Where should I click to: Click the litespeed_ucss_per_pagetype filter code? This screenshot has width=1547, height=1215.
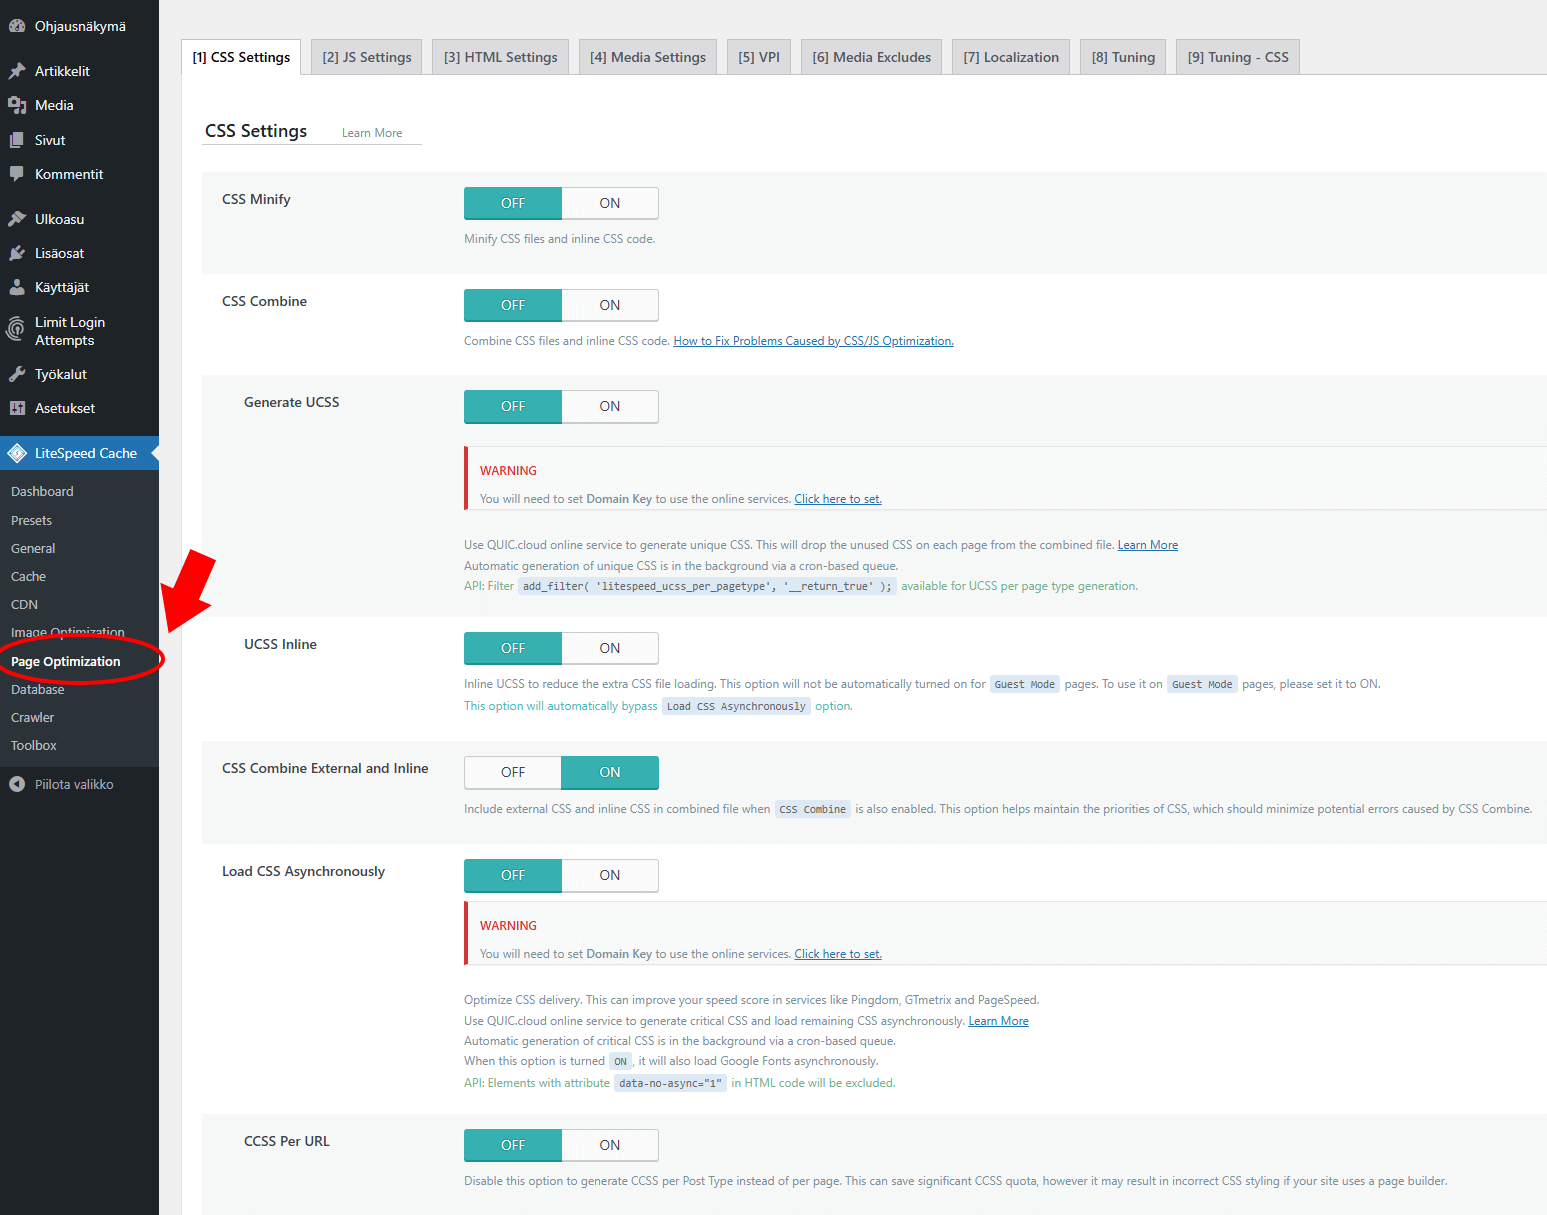point(707,586)
